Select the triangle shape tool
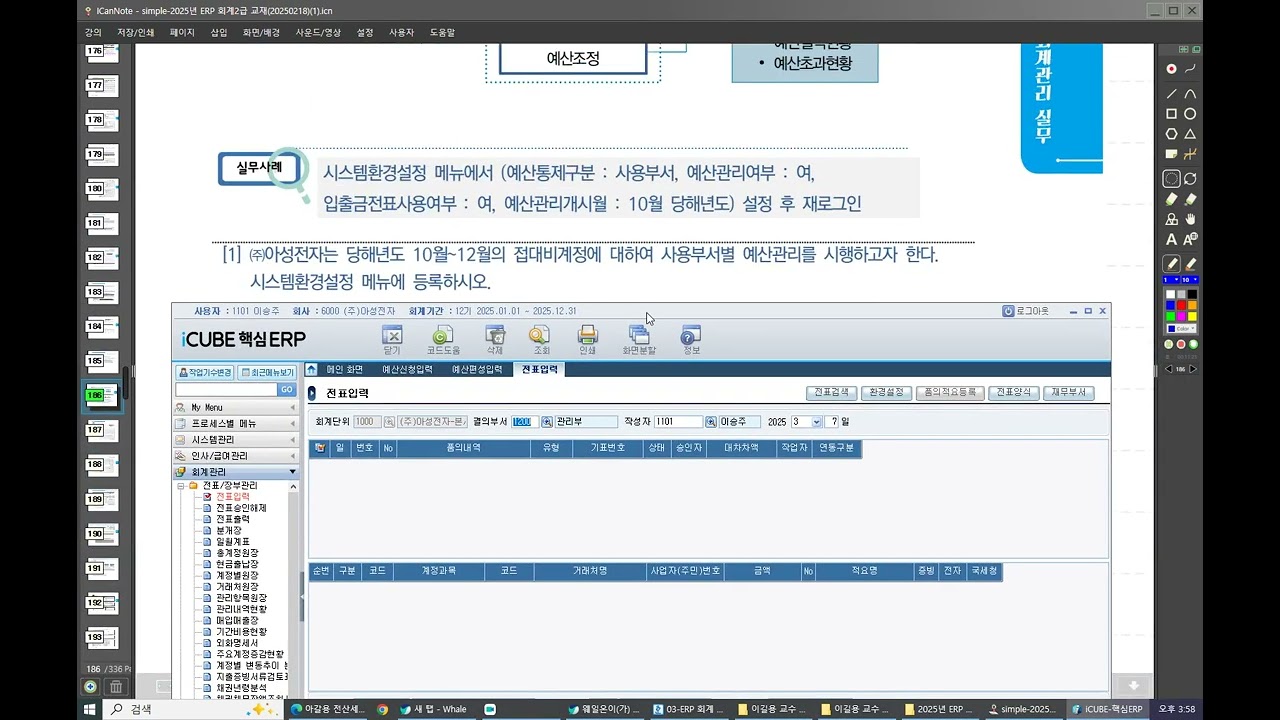Image resolution: width=1280 pixels, height=720 pixels. [x=1190, y=133]
